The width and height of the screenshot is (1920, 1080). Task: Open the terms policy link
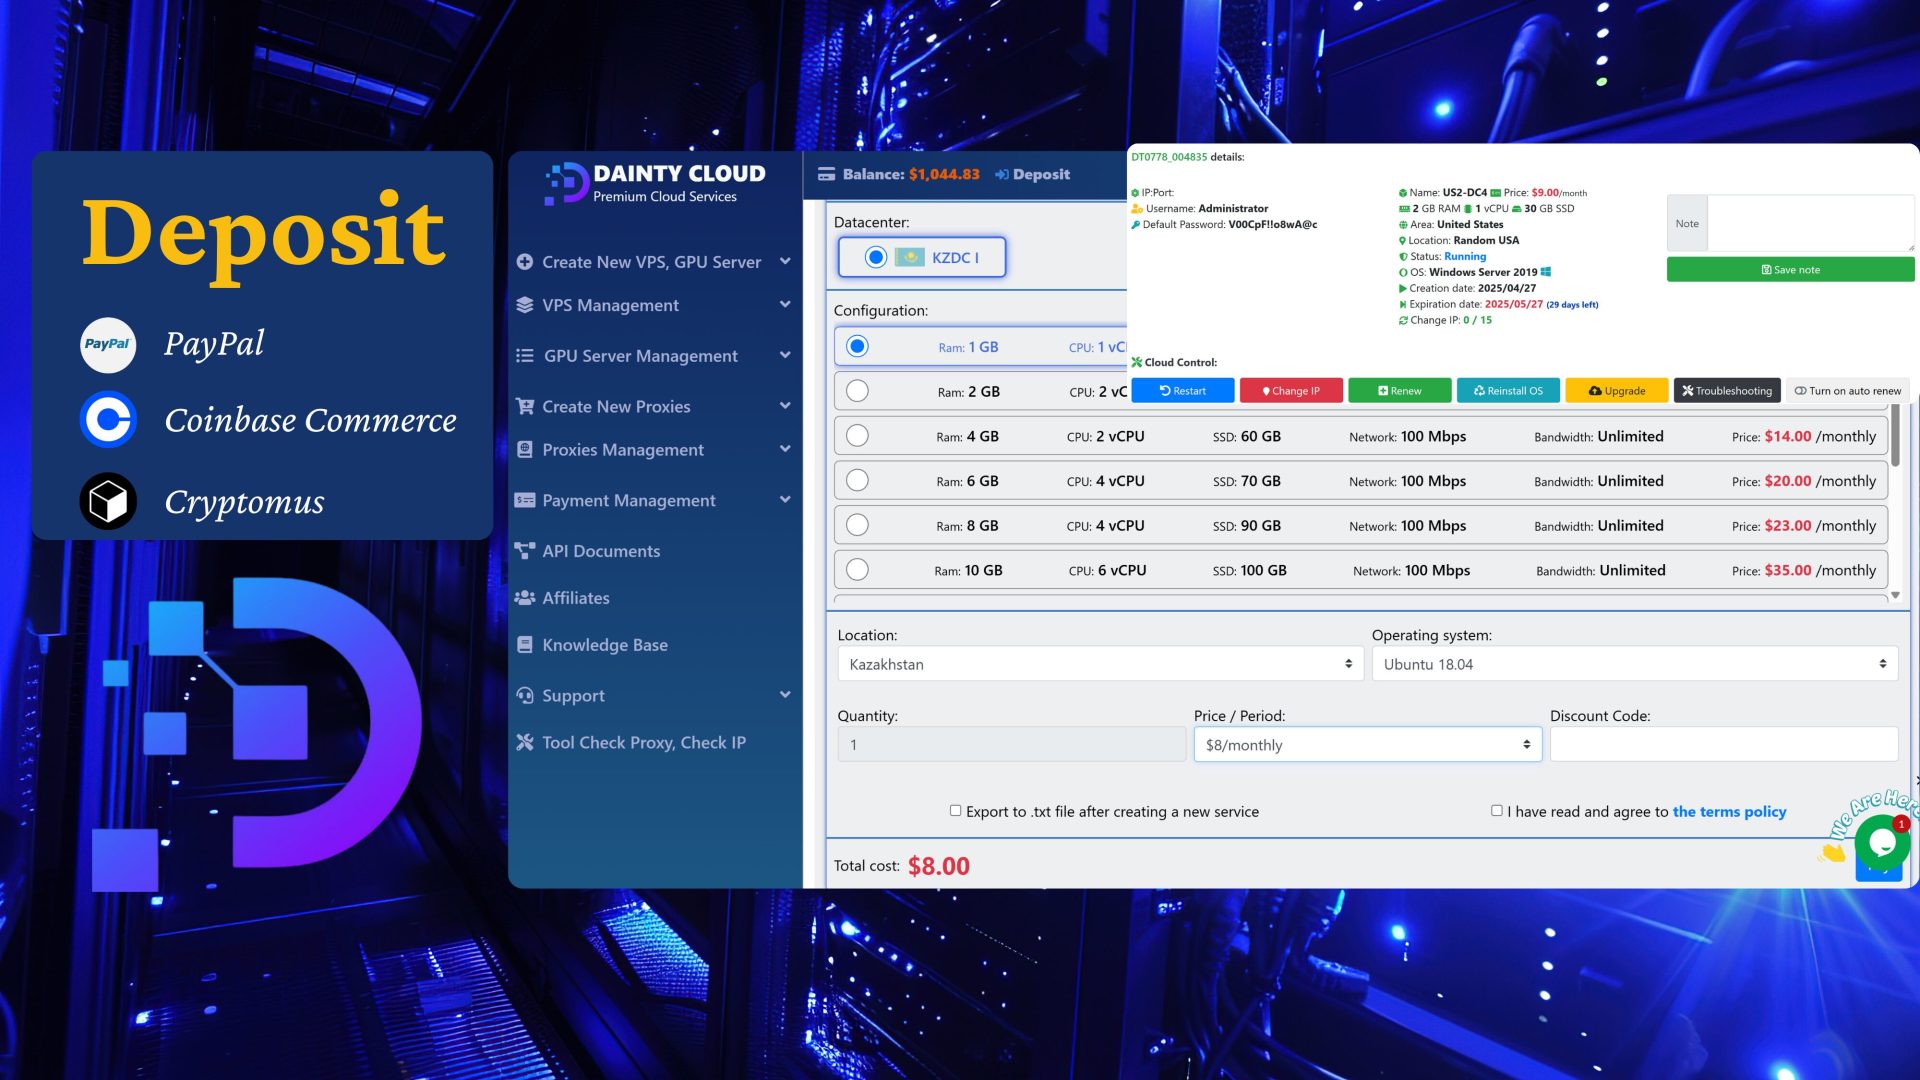(1729, 812)
